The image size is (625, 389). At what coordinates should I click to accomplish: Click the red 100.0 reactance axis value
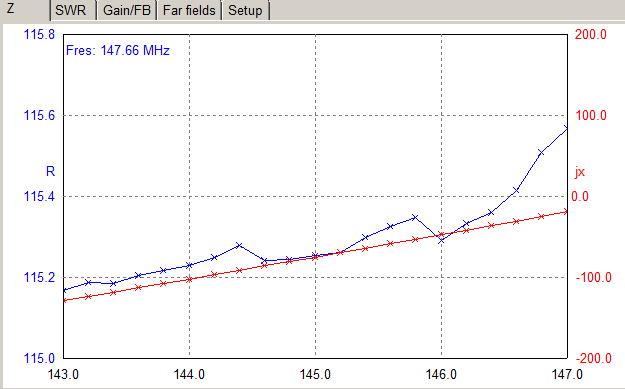pos(591,116)
